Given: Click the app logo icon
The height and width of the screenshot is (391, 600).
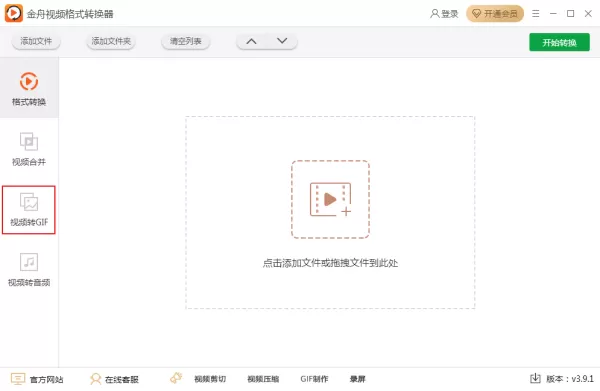Looking at the screenshot, I should (x=14, y=13).
